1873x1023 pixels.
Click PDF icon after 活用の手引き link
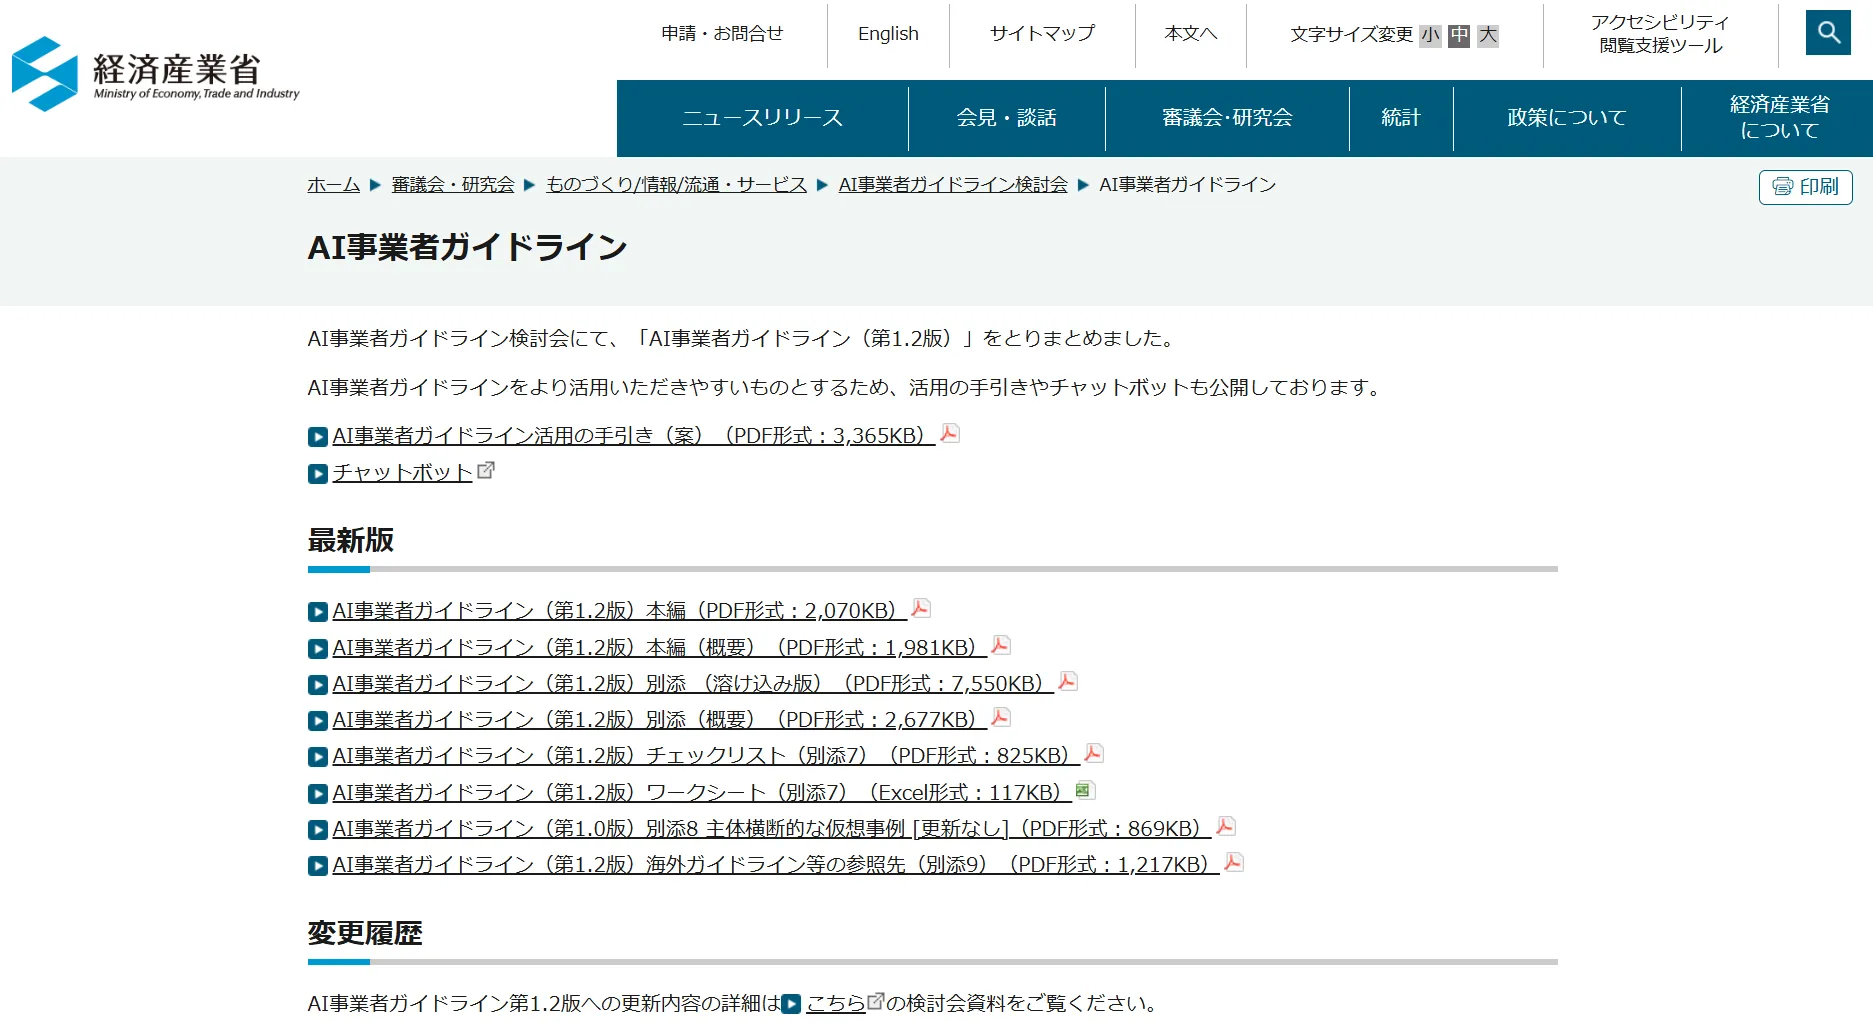click(950, 433)
